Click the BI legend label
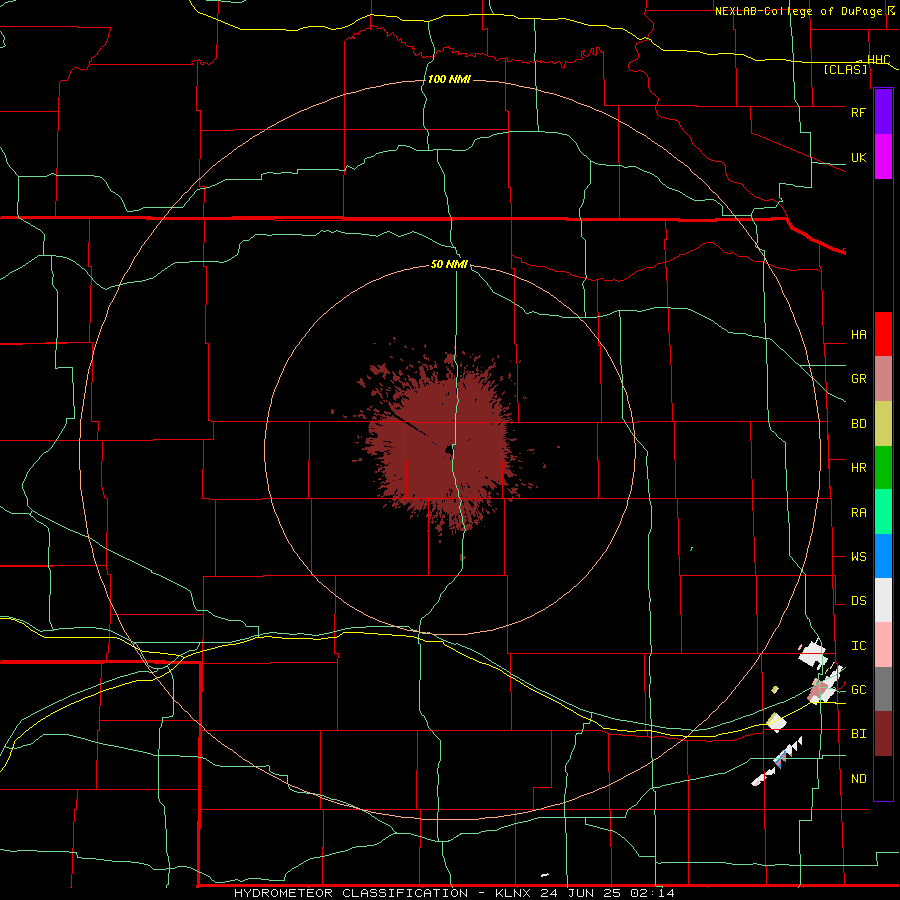The height and width of the screenshot is (900, 900). click(x=858, y=734)
